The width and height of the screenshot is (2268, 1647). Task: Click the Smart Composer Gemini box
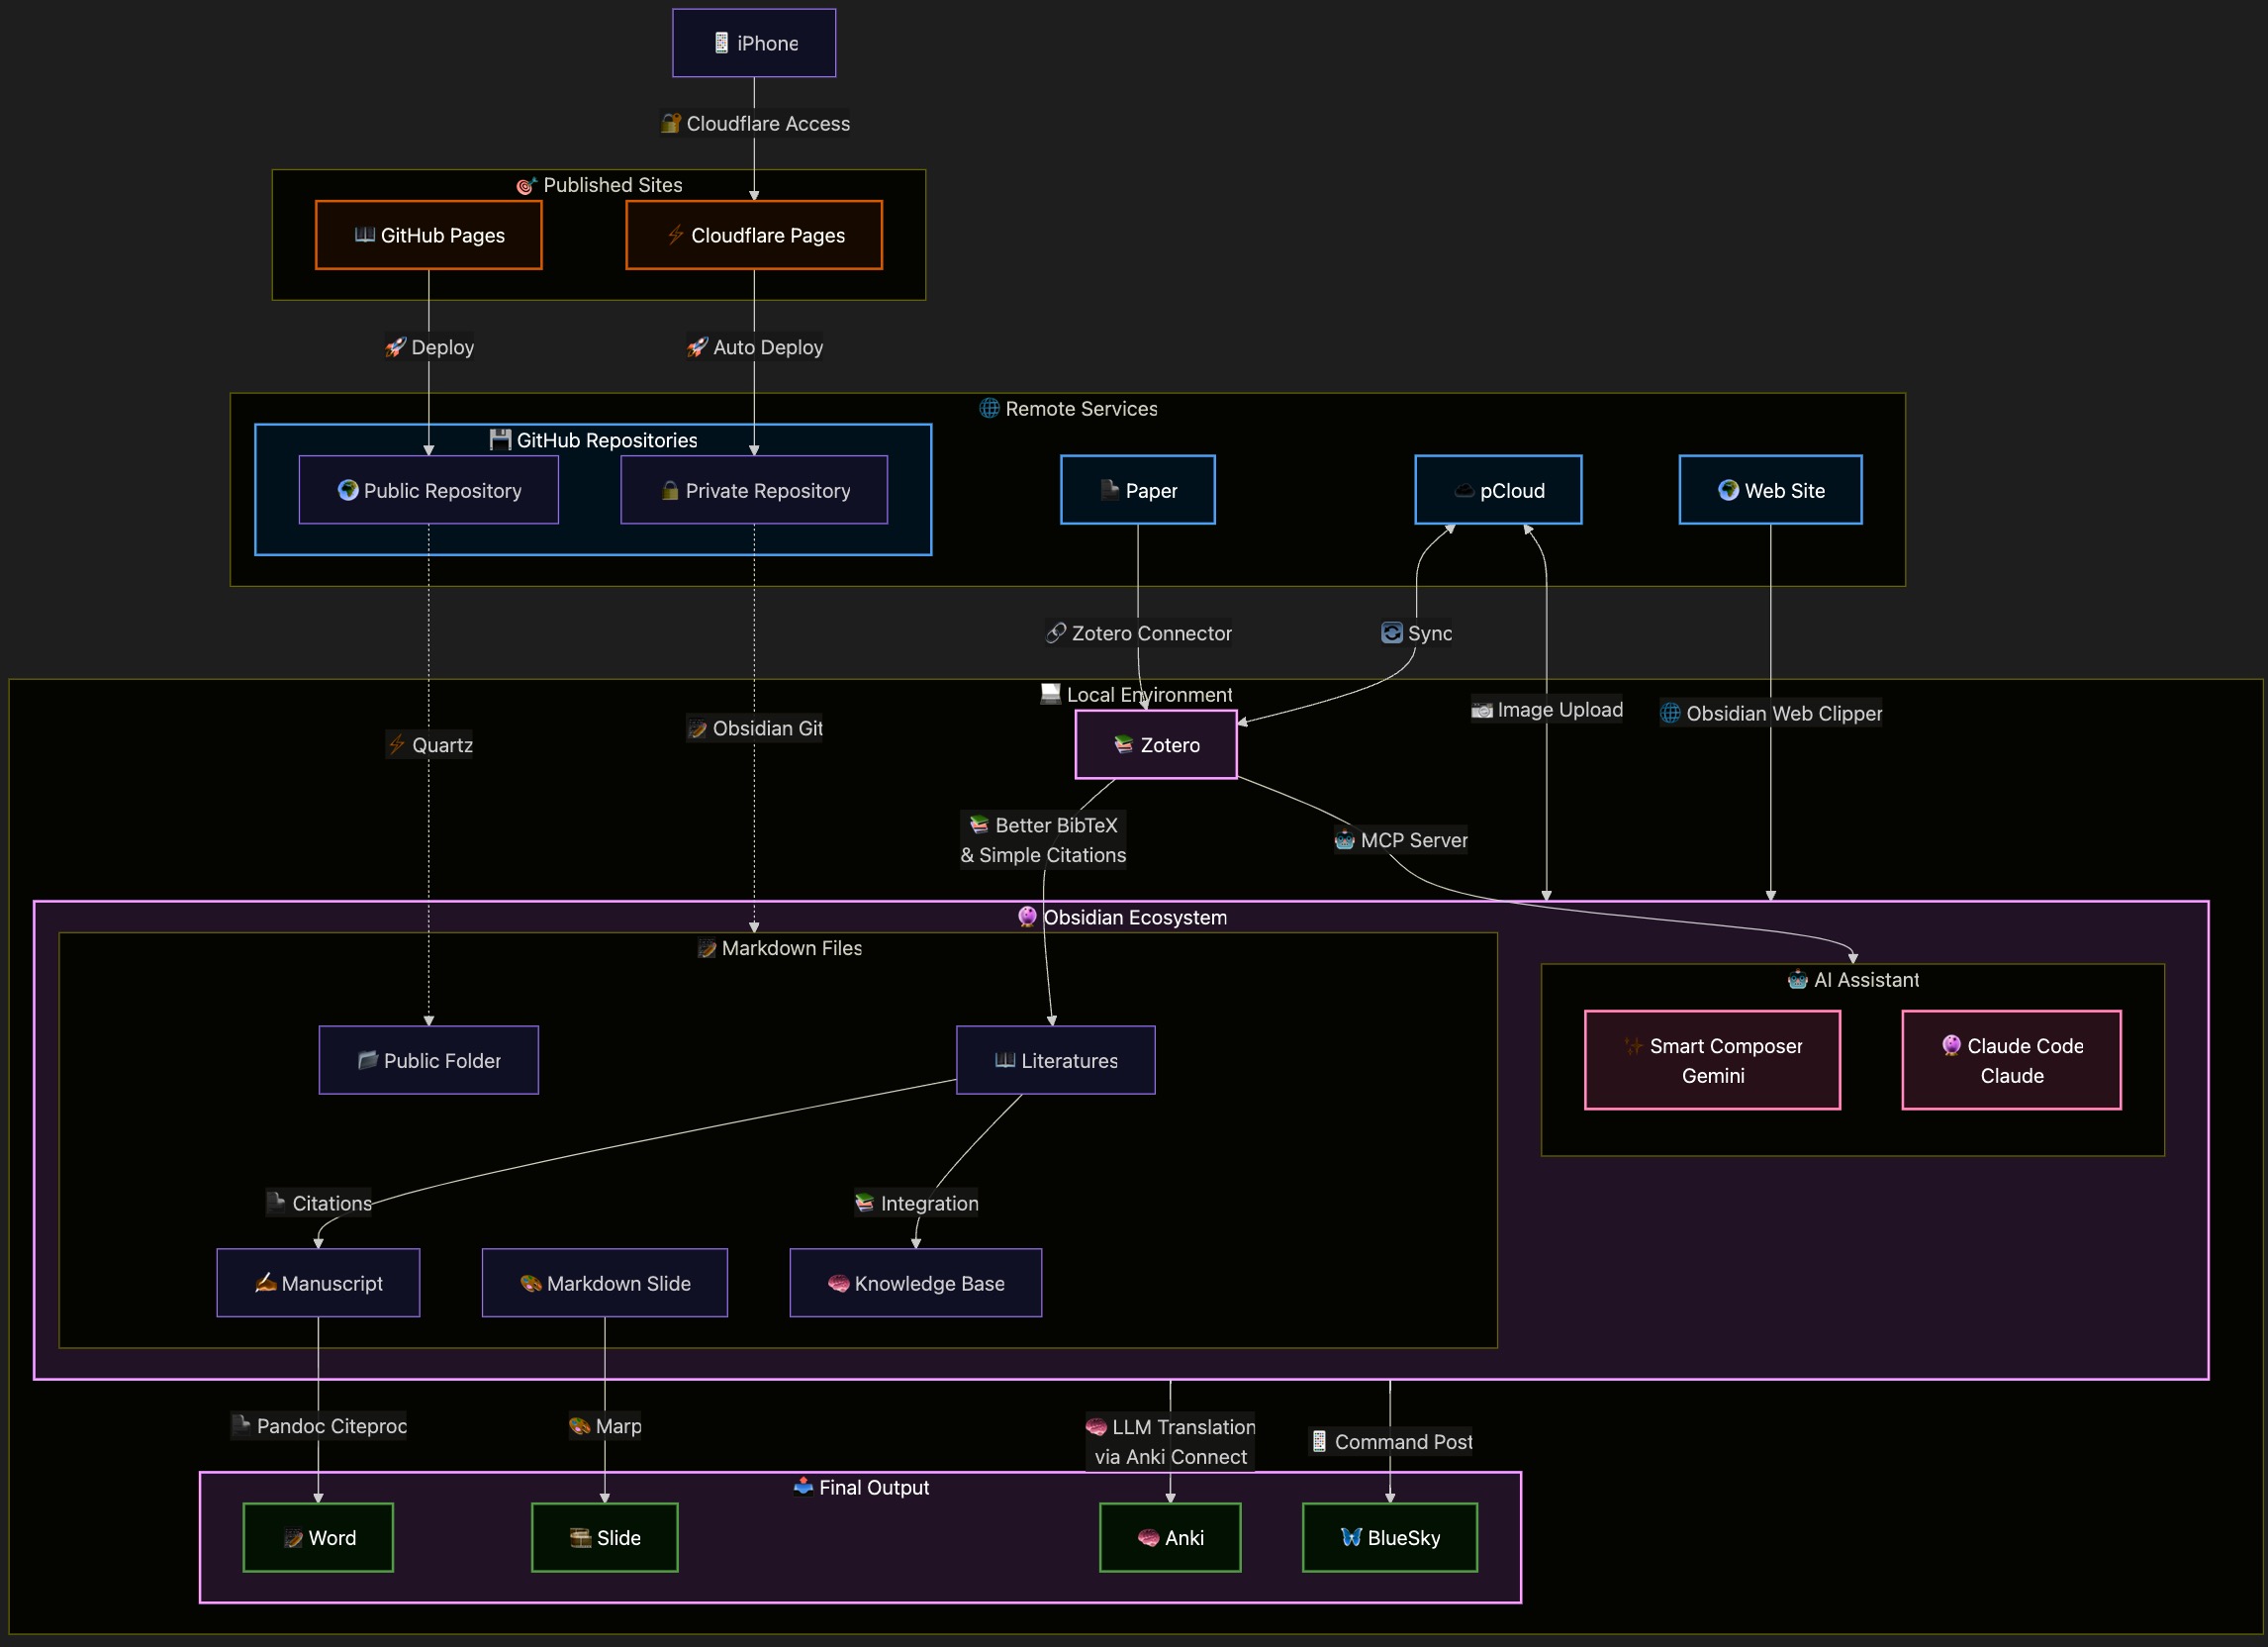[x=1712, y=1060]
